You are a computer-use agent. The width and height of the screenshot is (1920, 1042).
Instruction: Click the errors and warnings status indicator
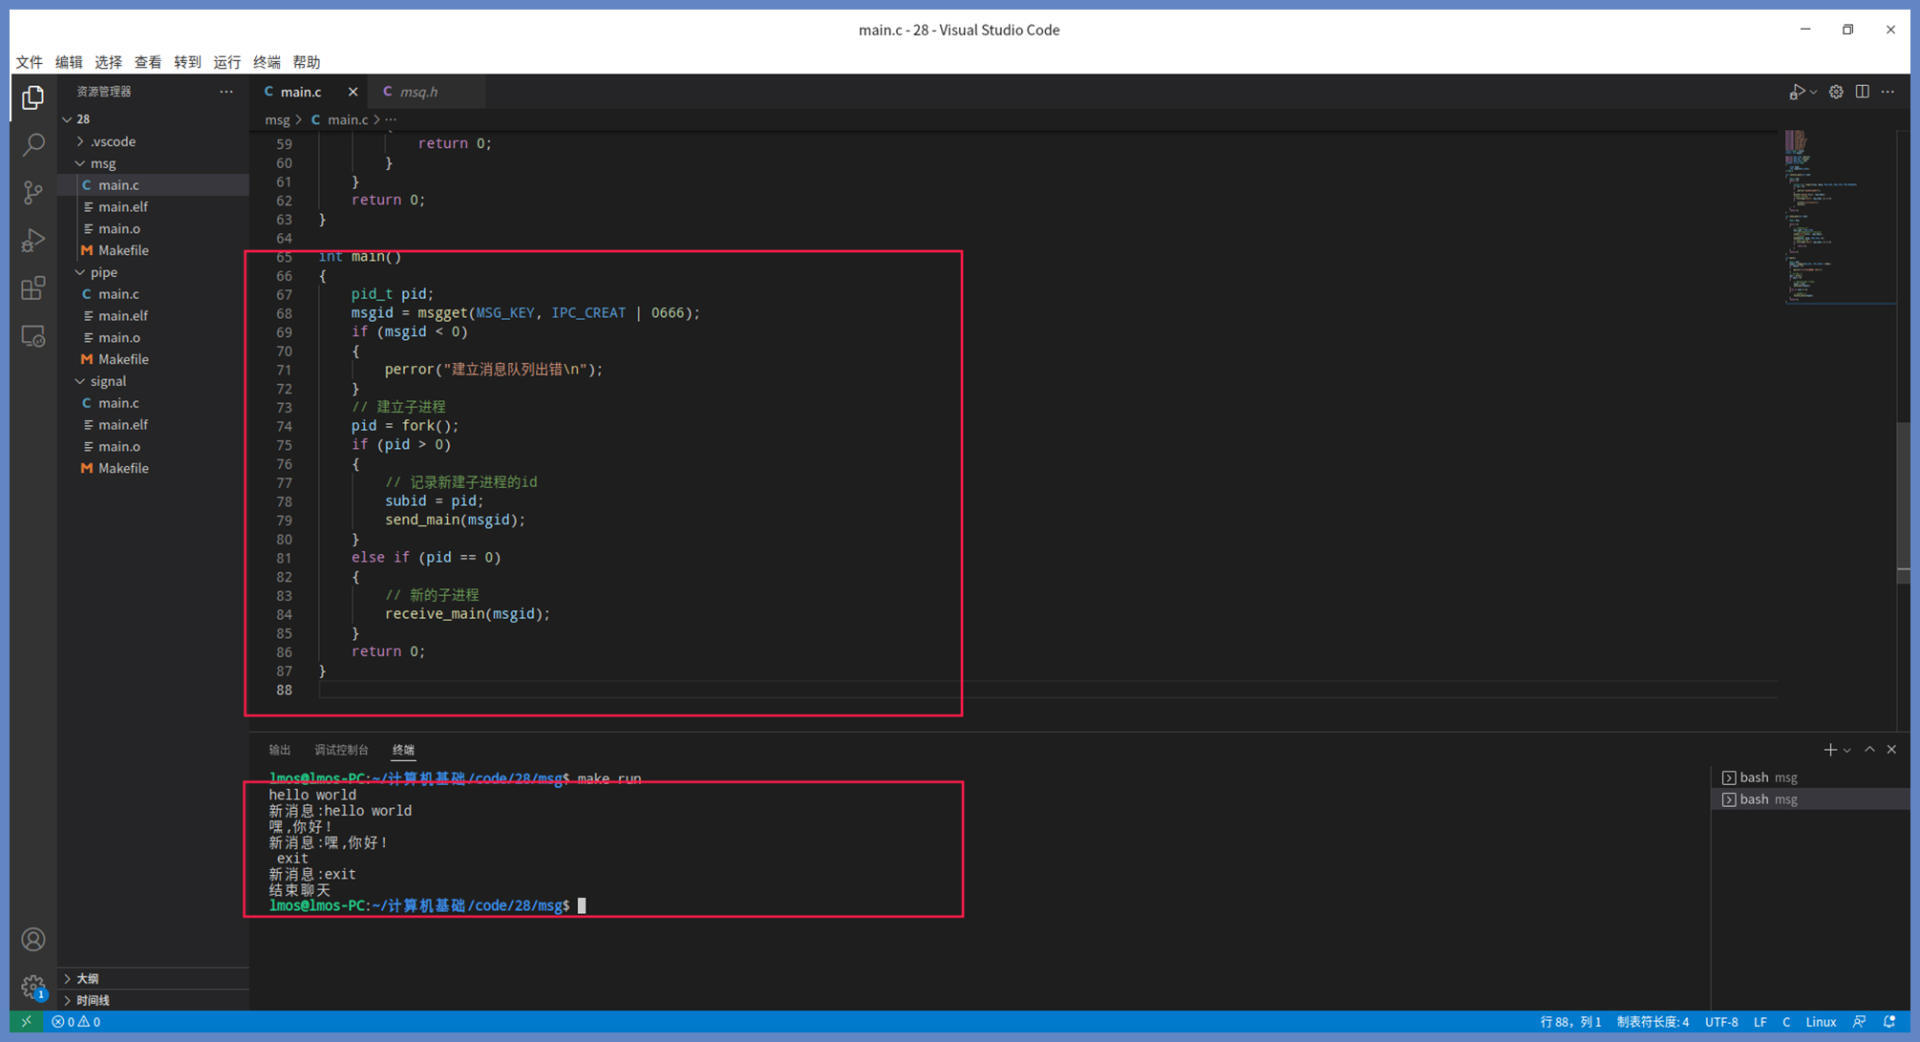pyautogui.click(x=76, y=1022)
